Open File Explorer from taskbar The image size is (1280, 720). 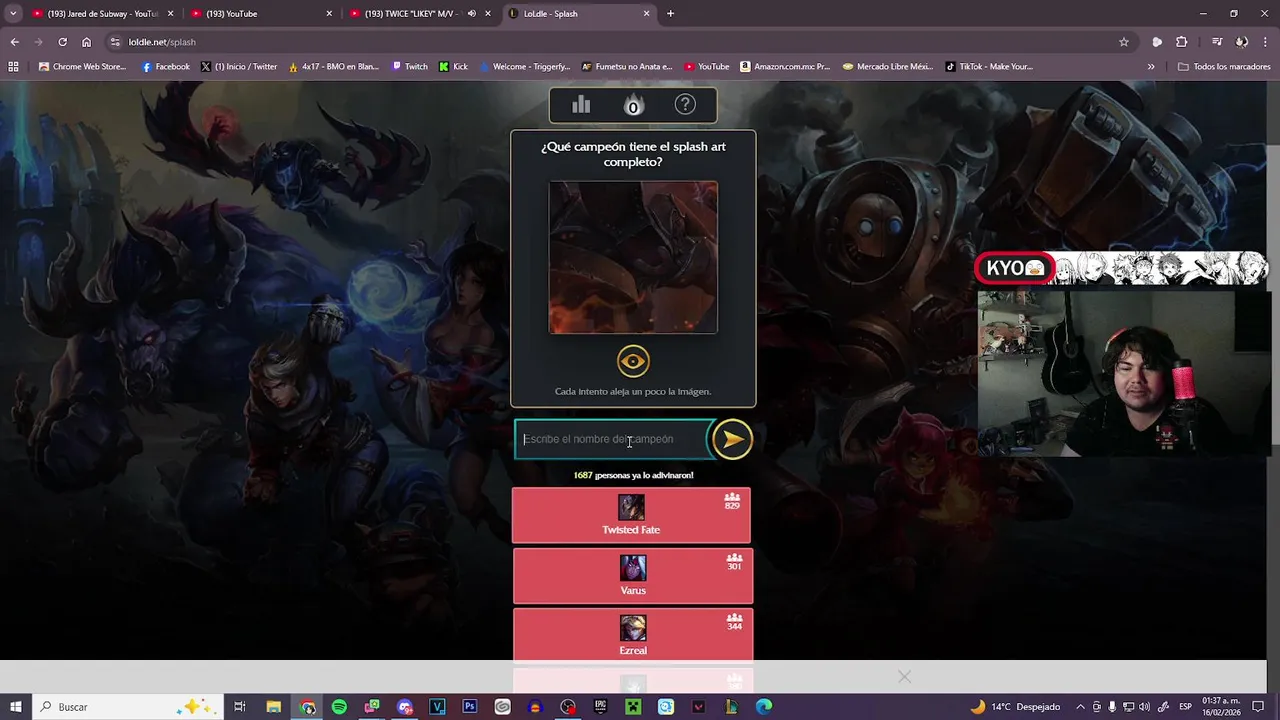click(273, 707)
